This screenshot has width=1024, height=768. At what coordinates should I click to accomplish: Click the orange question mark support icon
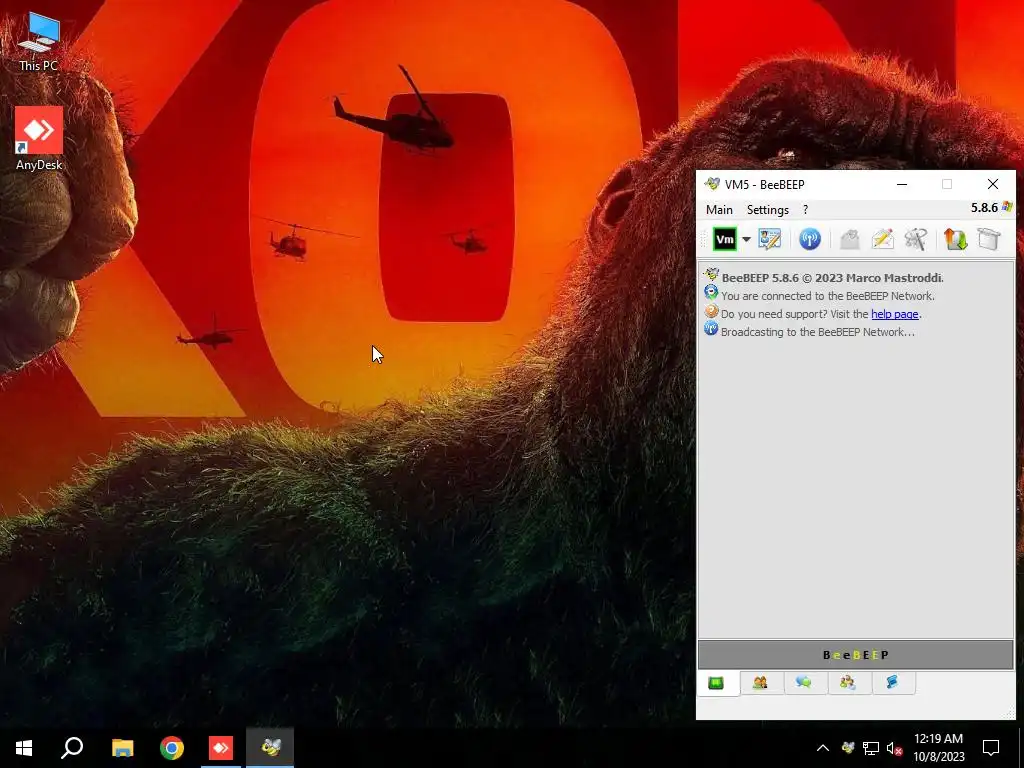click(711, 312)
